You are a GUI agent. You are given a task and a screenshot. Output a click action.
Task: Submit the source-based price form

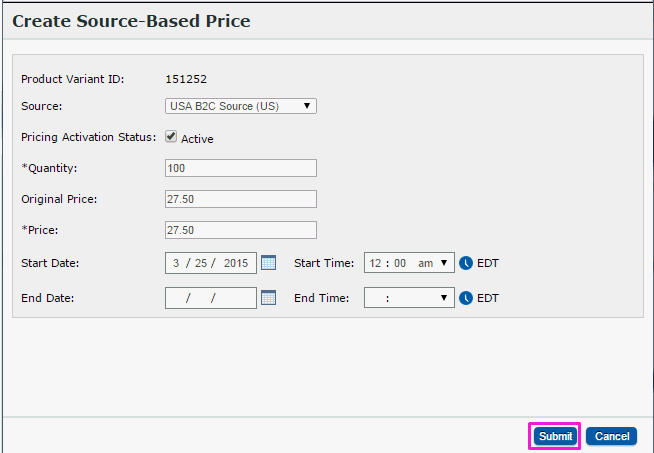pyautogui.click(x=555, y=436)
